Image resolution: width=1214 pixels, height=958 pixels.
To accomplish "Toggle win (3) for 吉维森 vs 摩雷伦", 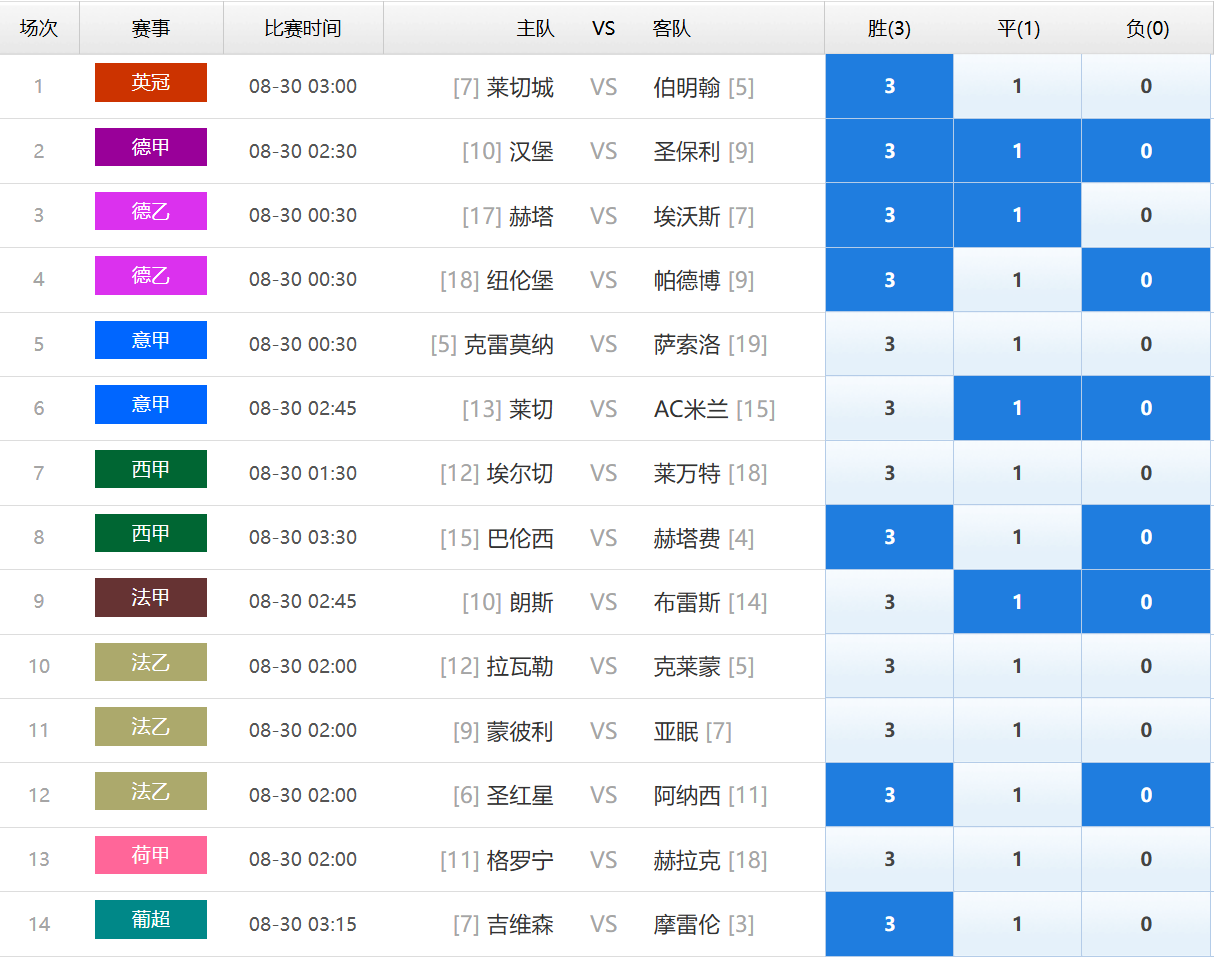I will click(889, 924).
